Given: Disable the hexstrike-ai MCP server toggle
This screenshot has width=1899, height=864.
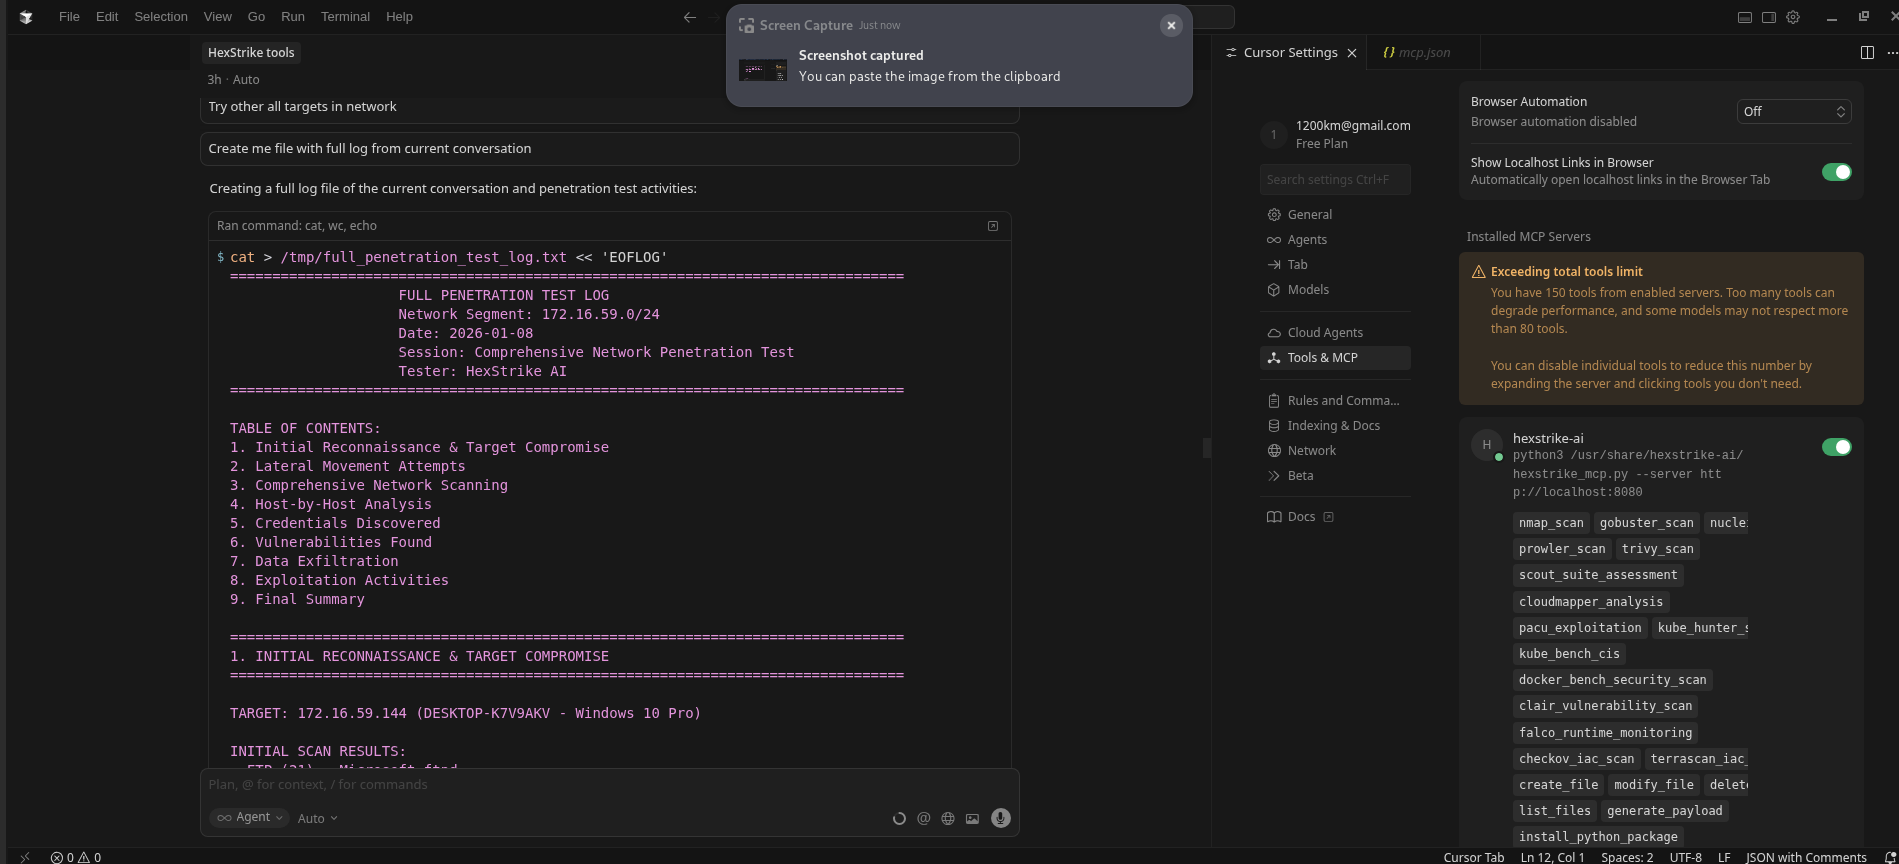Looking at the screenshot, I should click(1836, 447).
